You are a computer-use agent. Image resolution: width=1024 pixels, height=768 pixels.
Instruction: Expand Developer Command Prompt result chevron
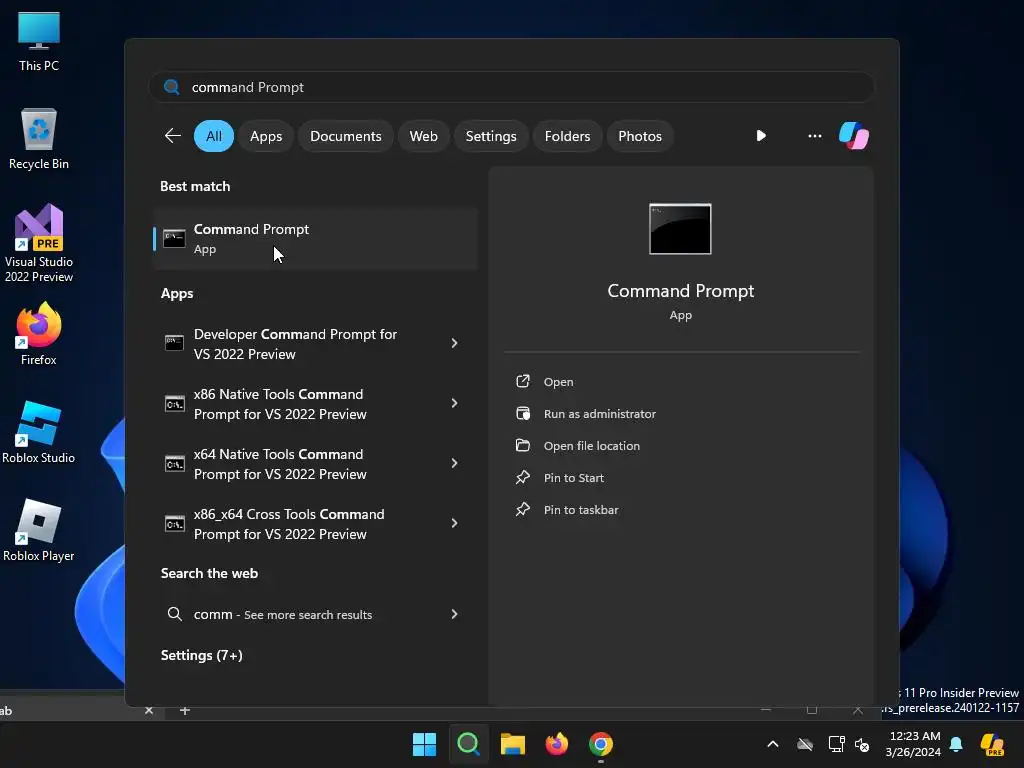point(455,343)
